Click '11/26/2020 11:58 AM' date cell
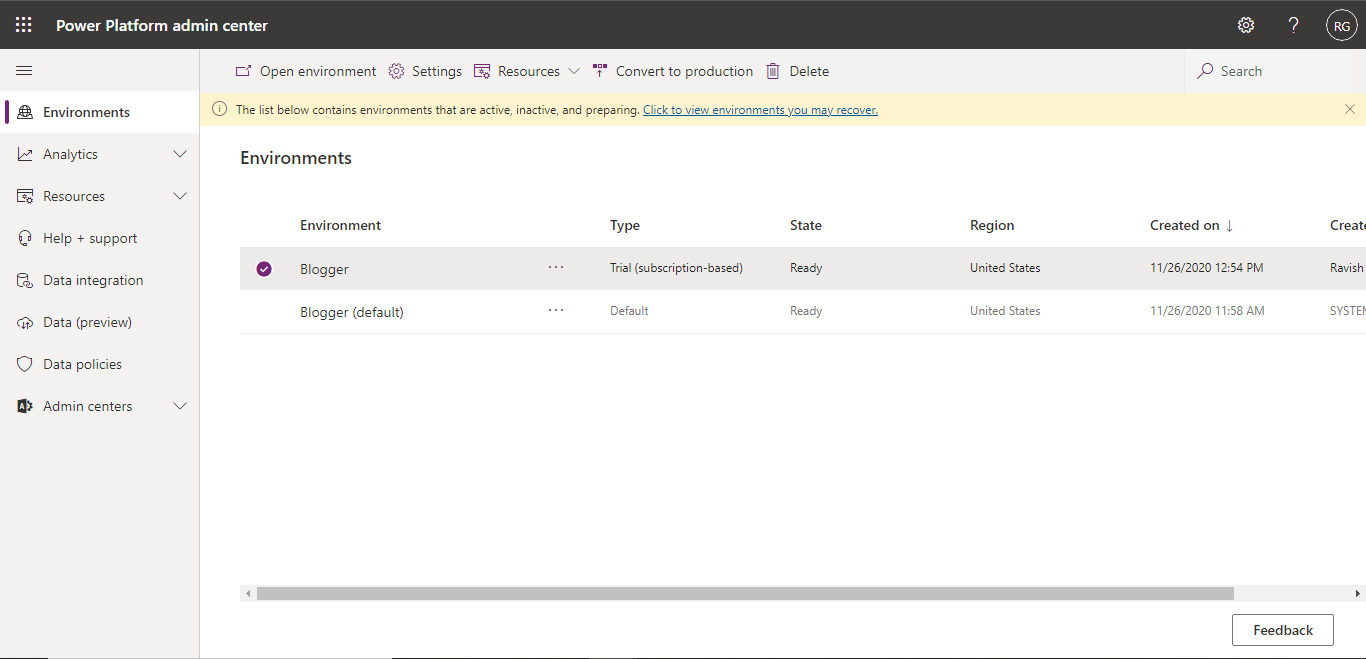This screenshot has width=1366, height=659. click(1207, 311)
